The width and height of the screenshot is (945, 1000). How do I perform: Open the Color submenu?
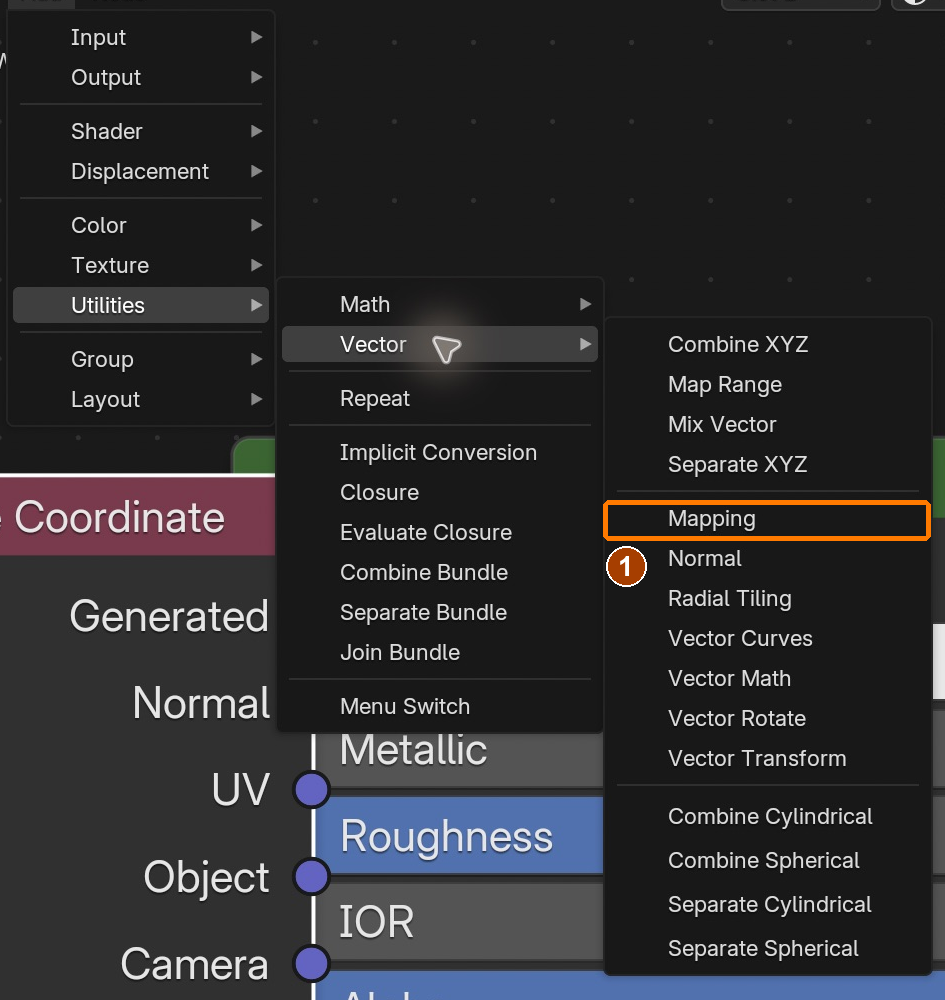[141, 225]
